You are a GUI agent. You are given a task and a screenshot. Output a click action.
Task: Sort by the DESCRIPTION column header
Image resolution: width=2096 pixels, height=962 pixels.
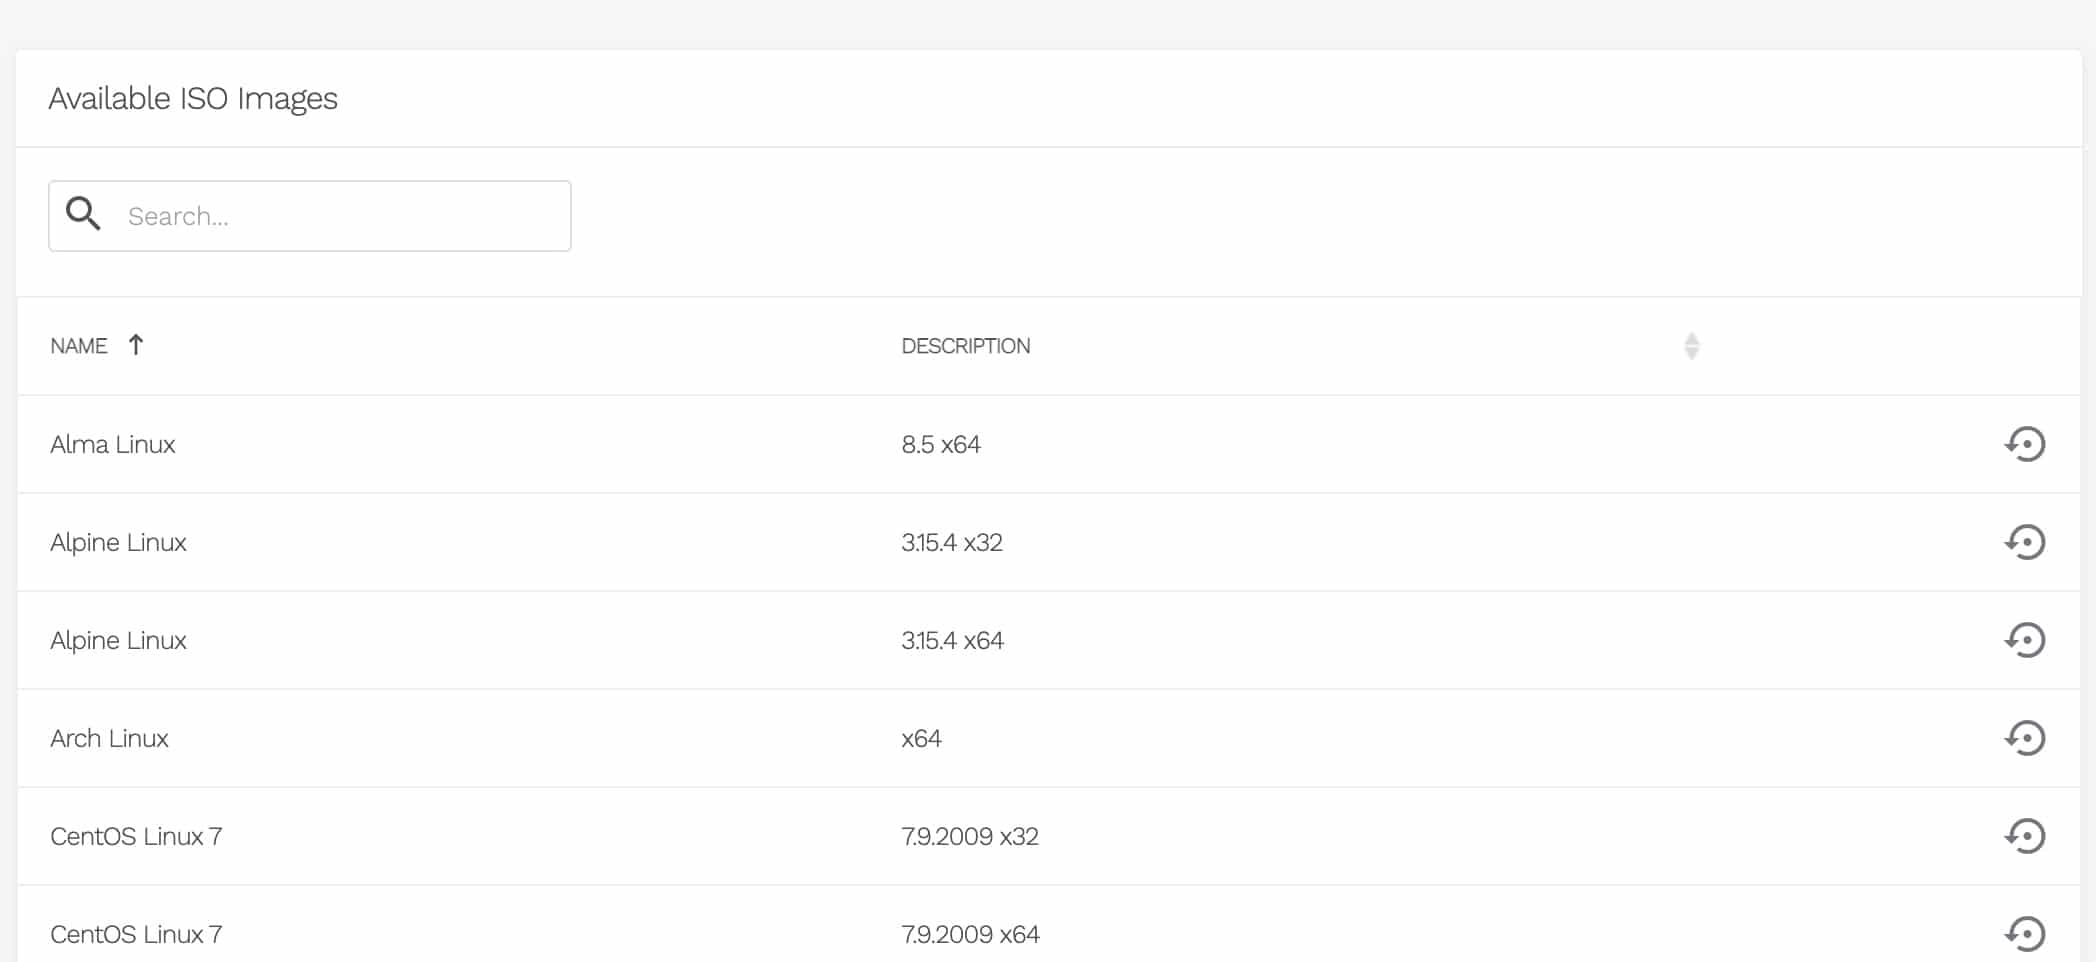point(965,346)
